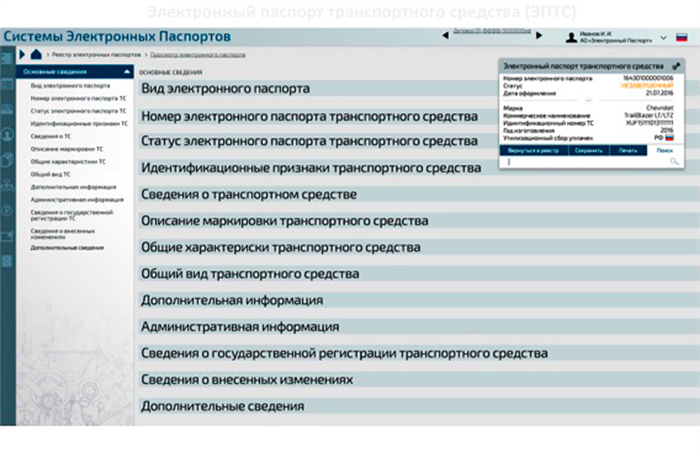Open the calculator icon at sidebar bottom
The width and height of the screenshot is (700, 453).
coord(8,261)
